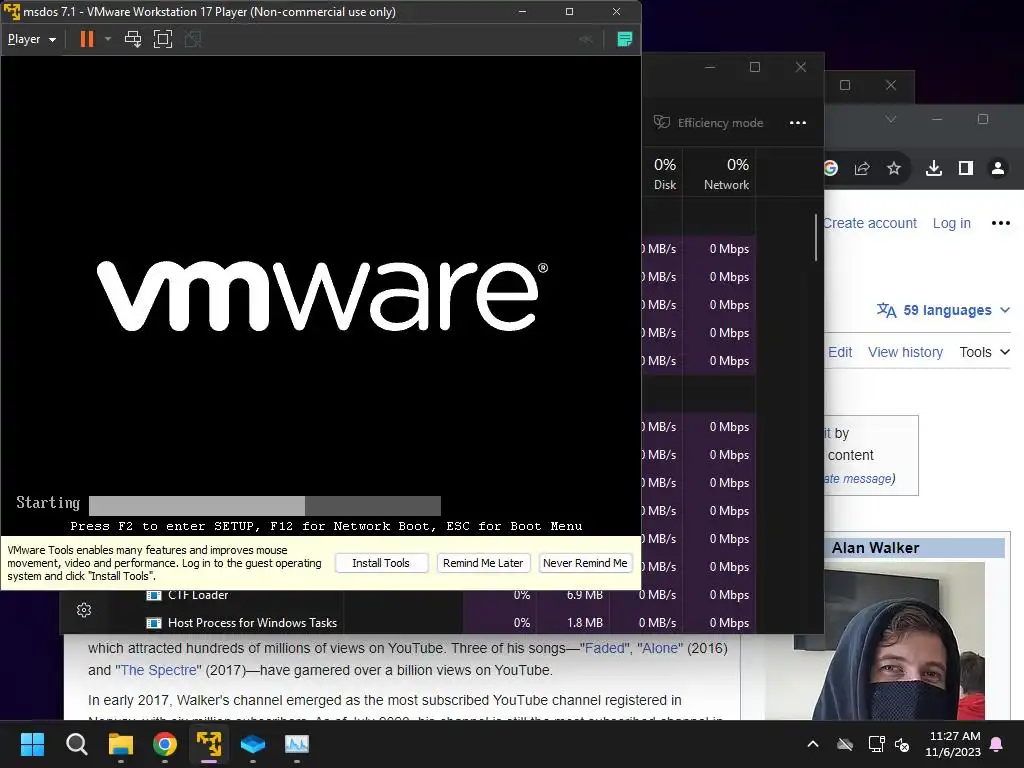Click Log in link on Wikipedia
Viewport: 1024px width, 768px height.
952,223
